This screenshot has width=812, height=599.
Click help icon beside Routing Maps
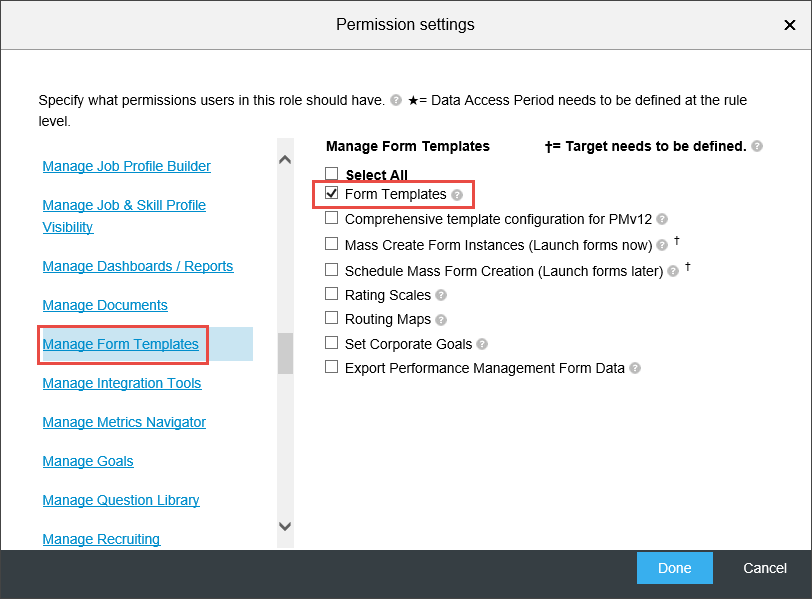(x=441, y=320)
